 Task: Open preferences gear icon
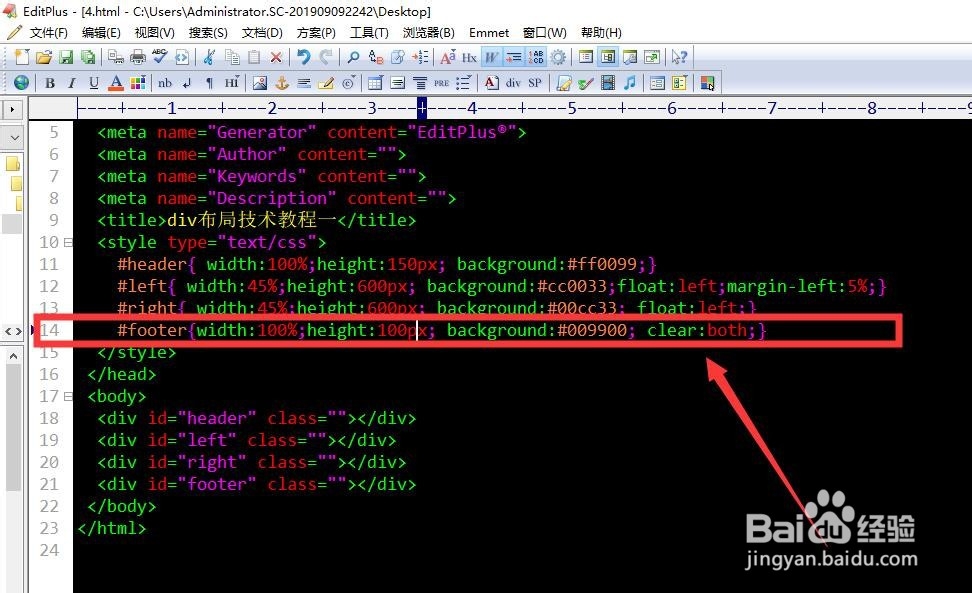pyautogui.click(x=558, y=58)
